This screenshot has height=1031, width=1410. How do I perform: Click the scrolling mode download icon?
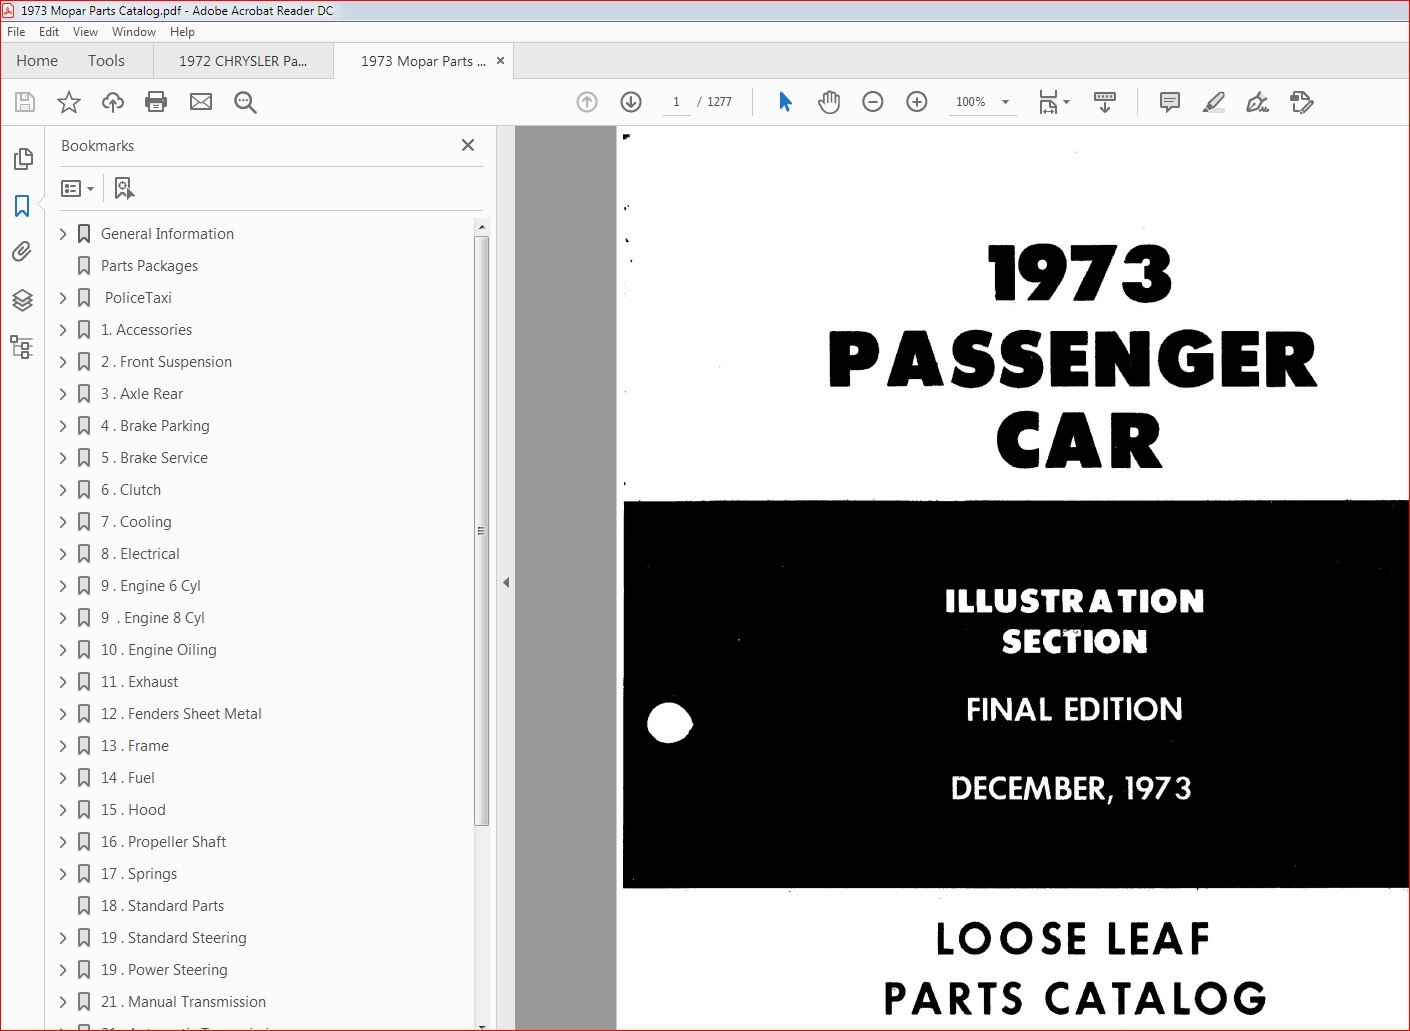(x=1105, y=102)
